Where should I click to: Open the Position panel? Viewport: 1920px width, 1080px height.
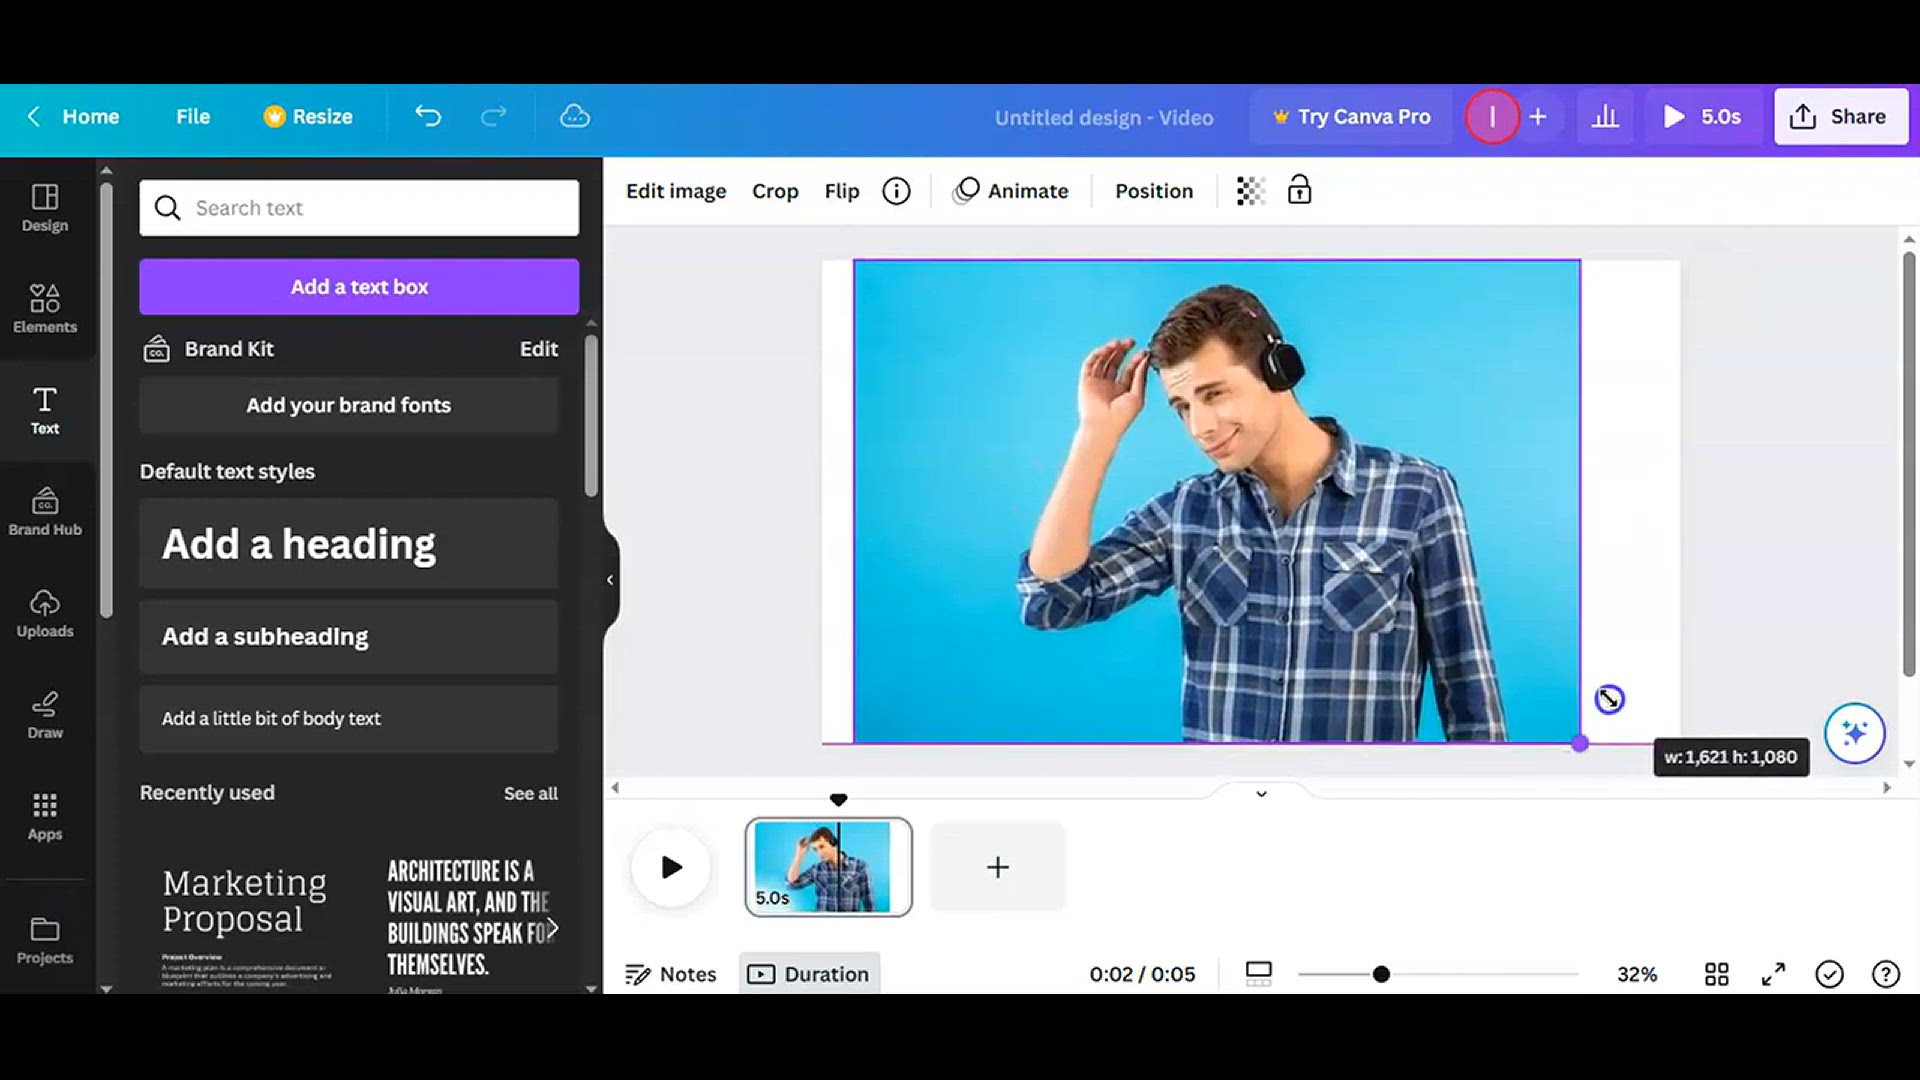[1154, 191]
